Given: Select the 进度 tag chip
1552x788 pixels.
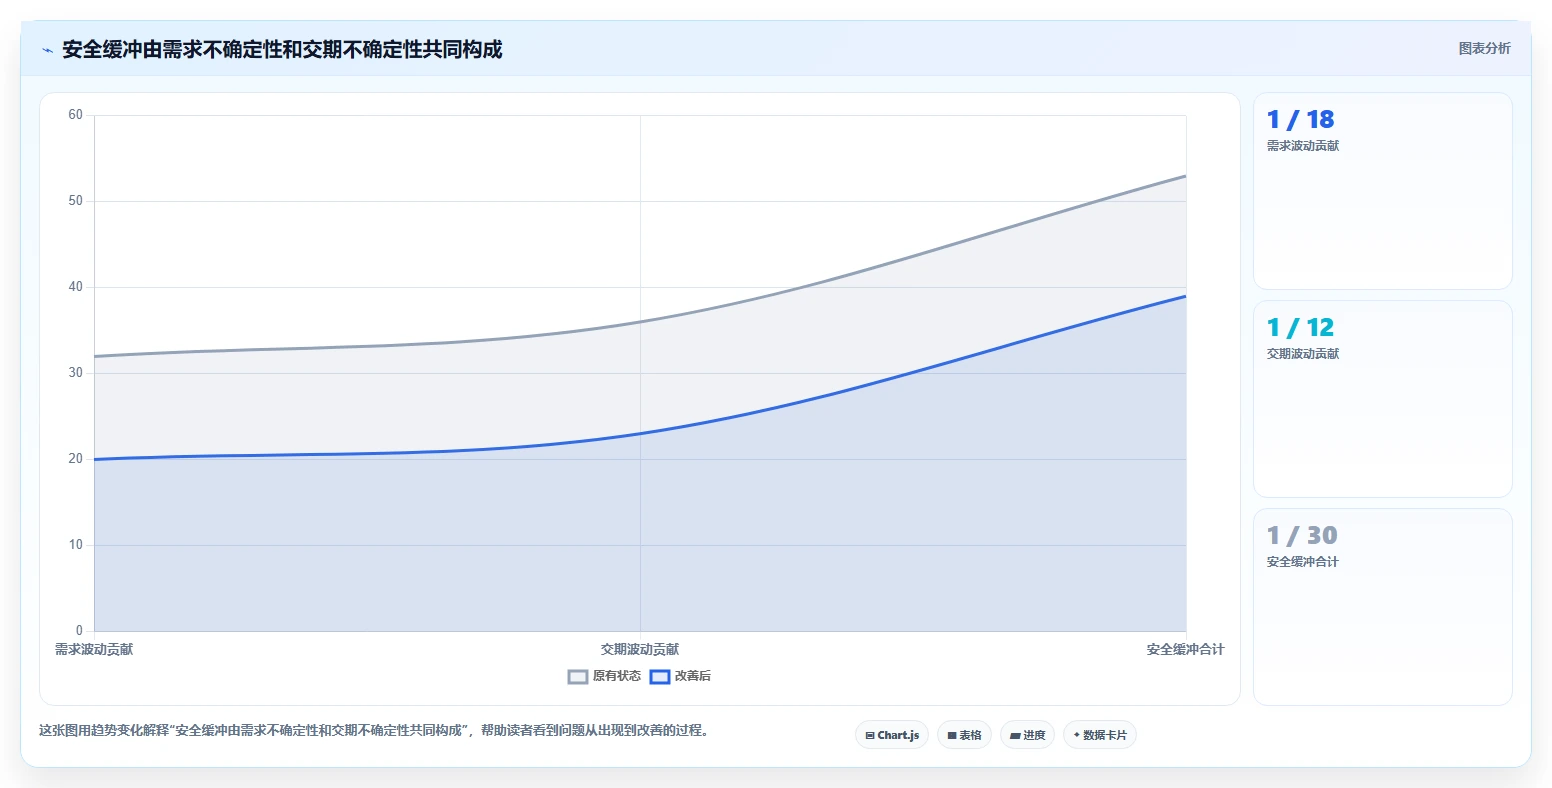Looking at the screenshot, I should point(1027,735).
